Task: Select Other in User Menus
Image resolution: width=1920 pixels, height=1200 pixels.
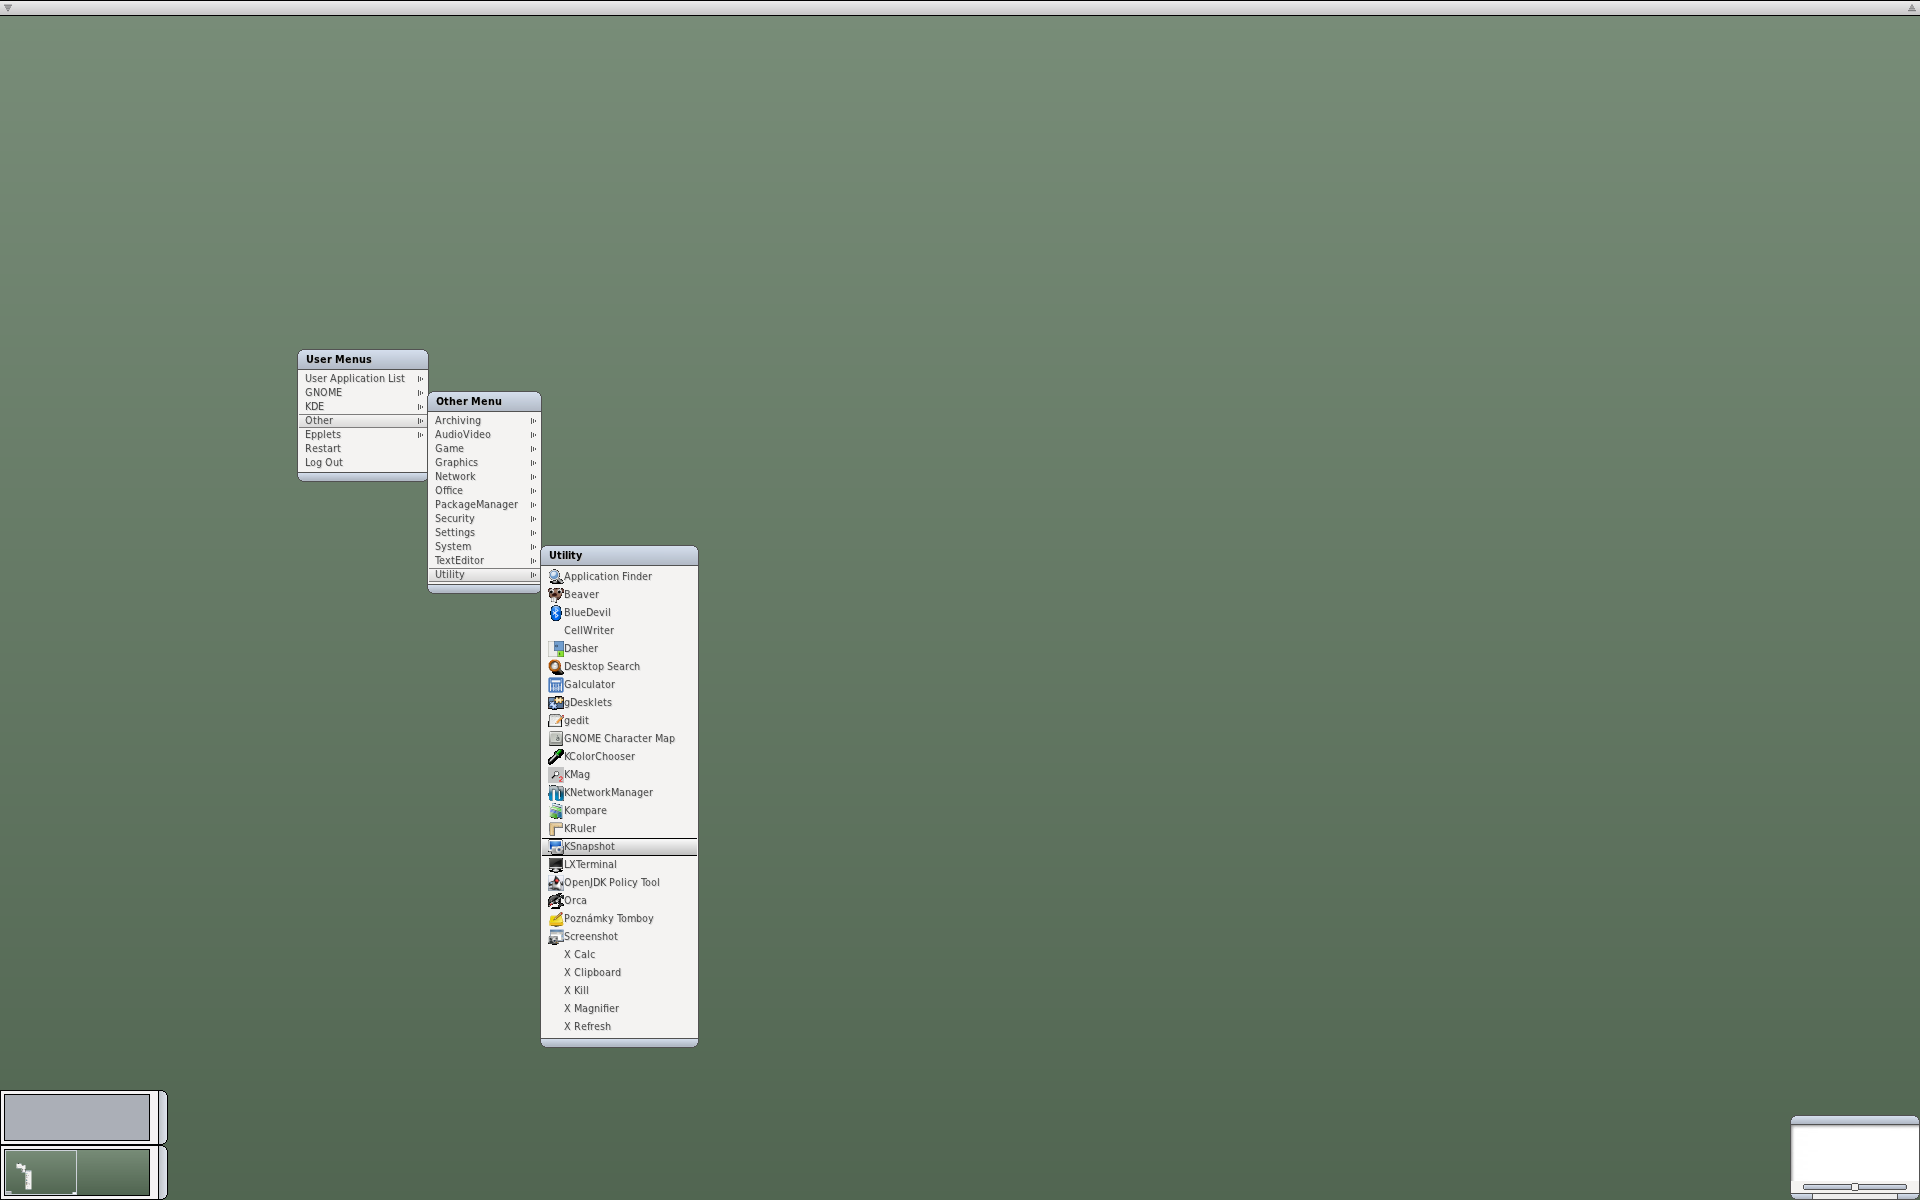Action: [x=363, y=421]
